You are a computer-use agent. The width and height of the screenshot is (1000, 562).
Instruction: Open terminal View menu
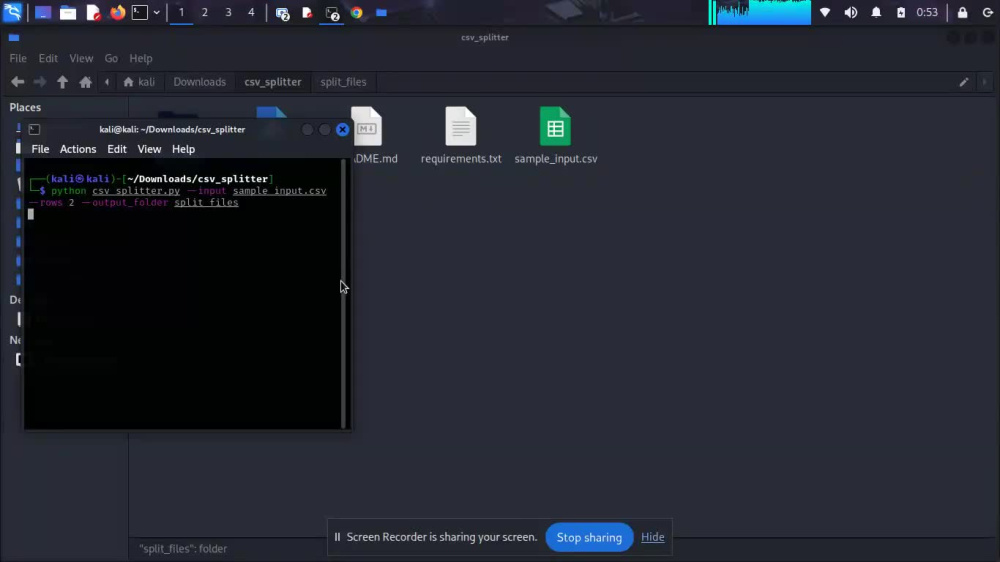pos(149,149)
